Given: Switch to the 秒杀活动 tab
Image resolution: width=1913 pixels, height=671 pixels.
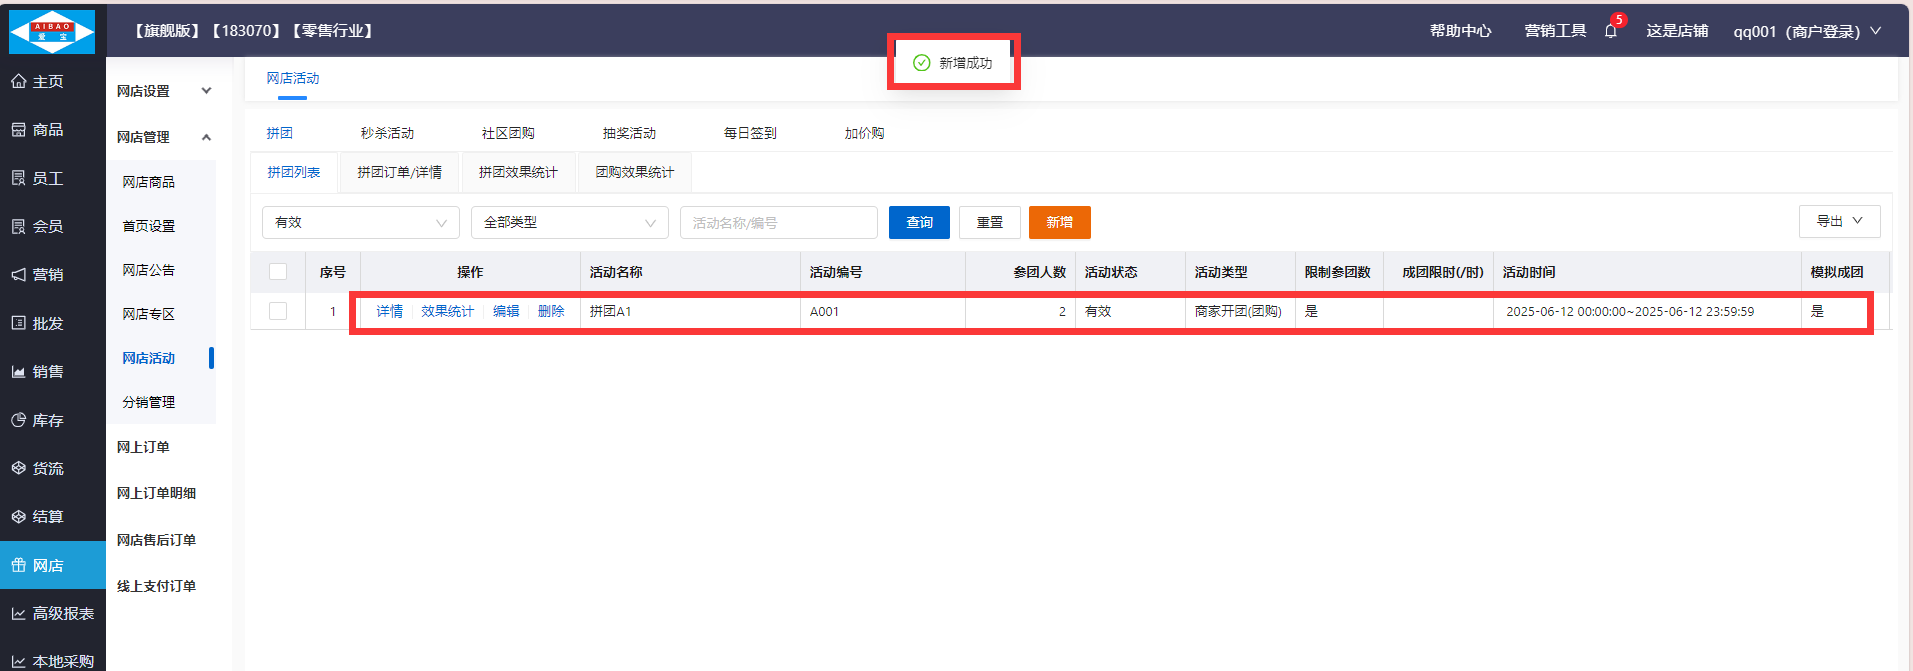Looking at the screenshot, I should [387, 133].
